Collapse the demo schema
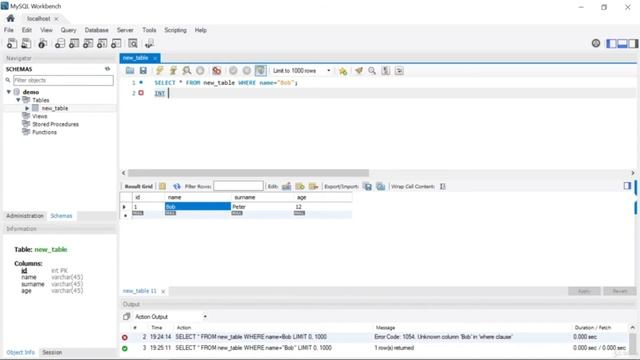Screen dimensions: 640x360 click(9, 92)
